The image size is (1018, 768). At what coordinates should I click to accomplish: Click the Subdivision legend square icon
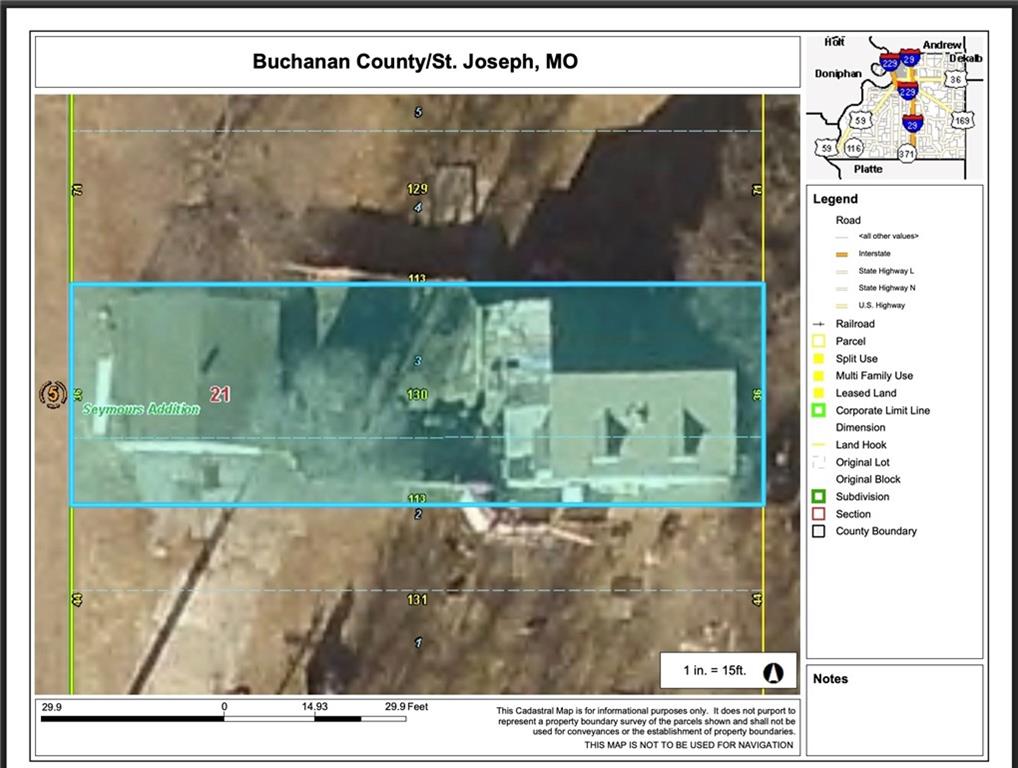pos(819,497)
